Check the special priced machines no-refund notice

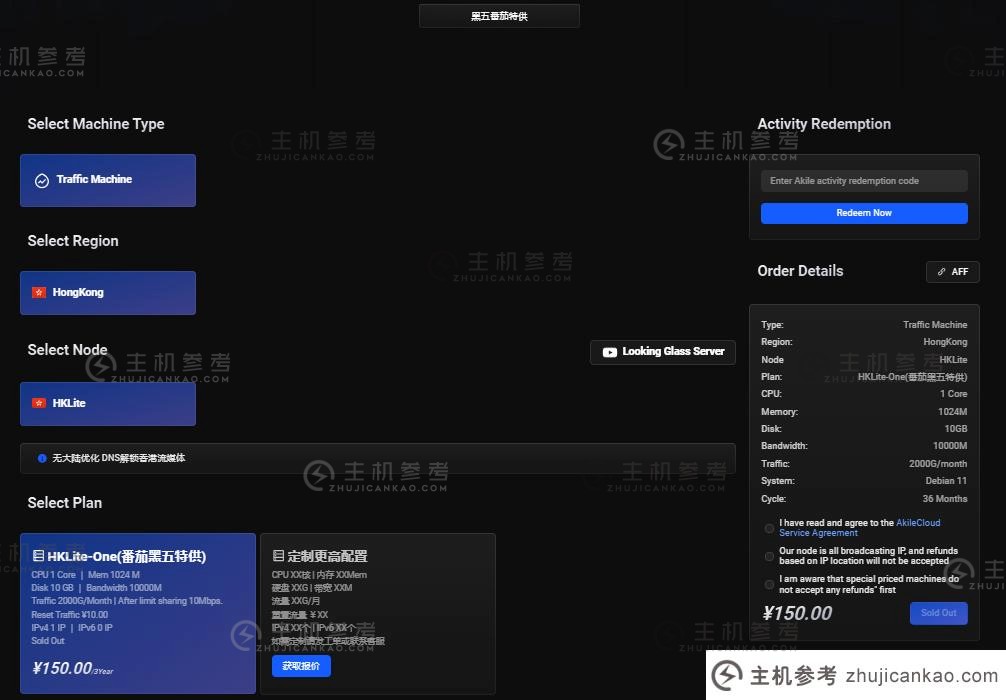point(769,585)
